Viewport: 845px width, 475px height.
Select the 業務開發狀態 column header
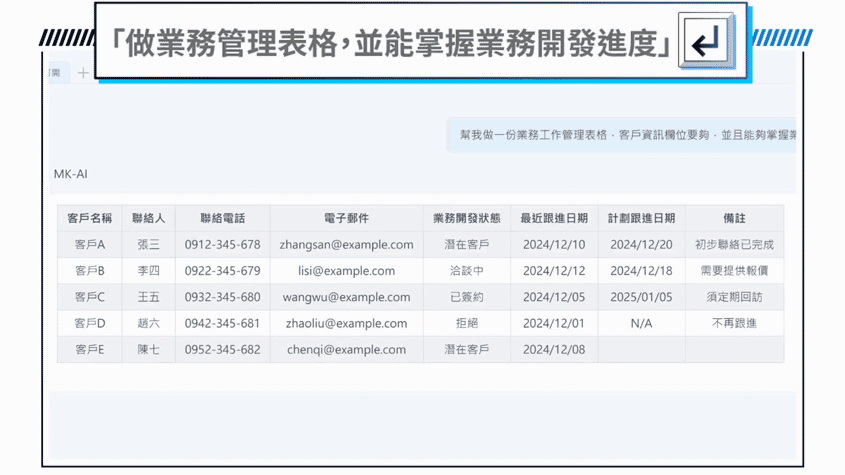click(x=466, y=218)
